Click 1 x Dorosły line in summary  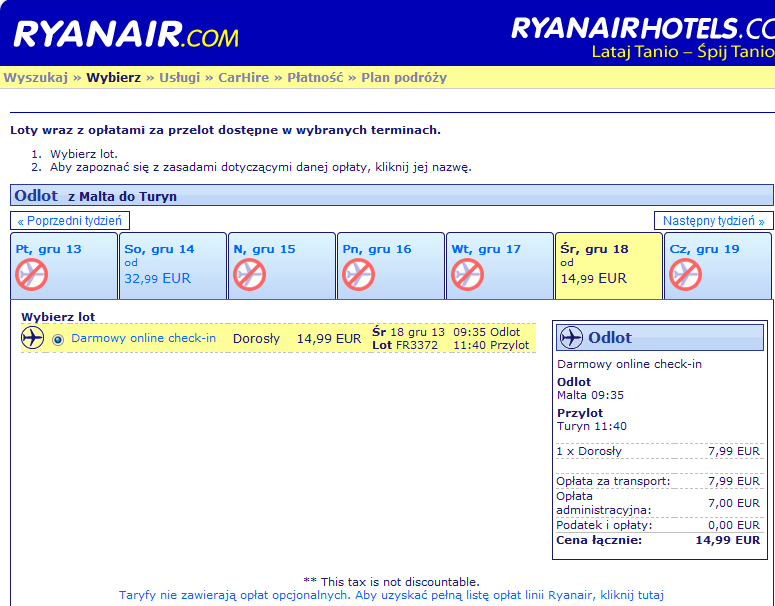click(x=658, y=451)
